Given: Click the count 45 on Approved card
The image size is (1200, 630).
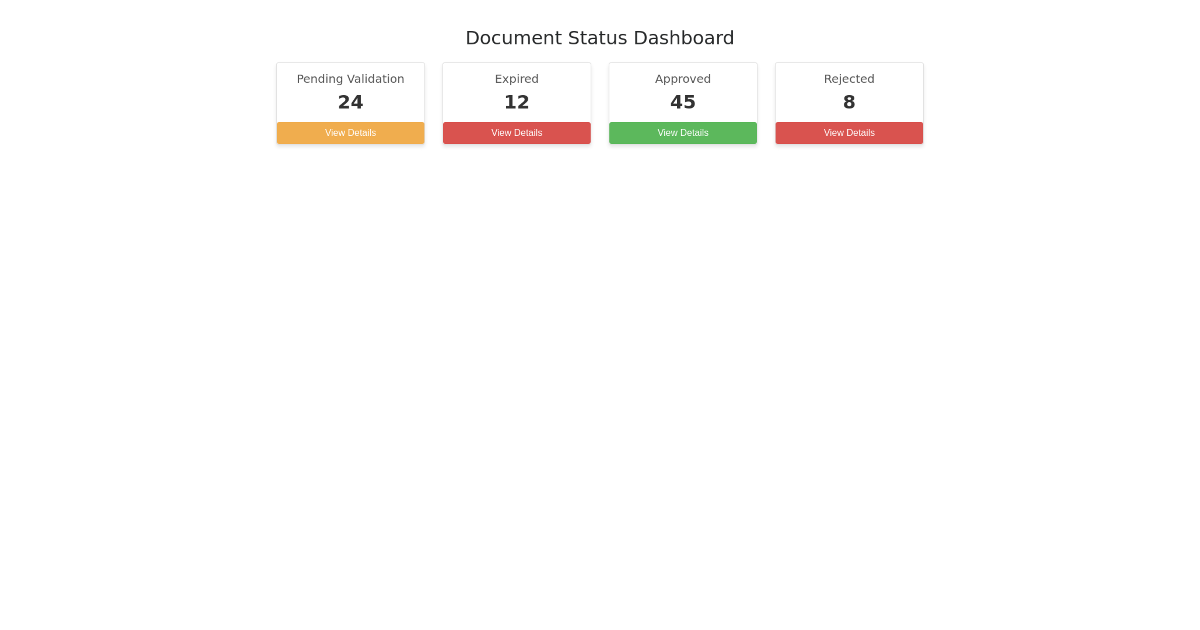Looking at the screenshot, I should (x=683, y=101).
